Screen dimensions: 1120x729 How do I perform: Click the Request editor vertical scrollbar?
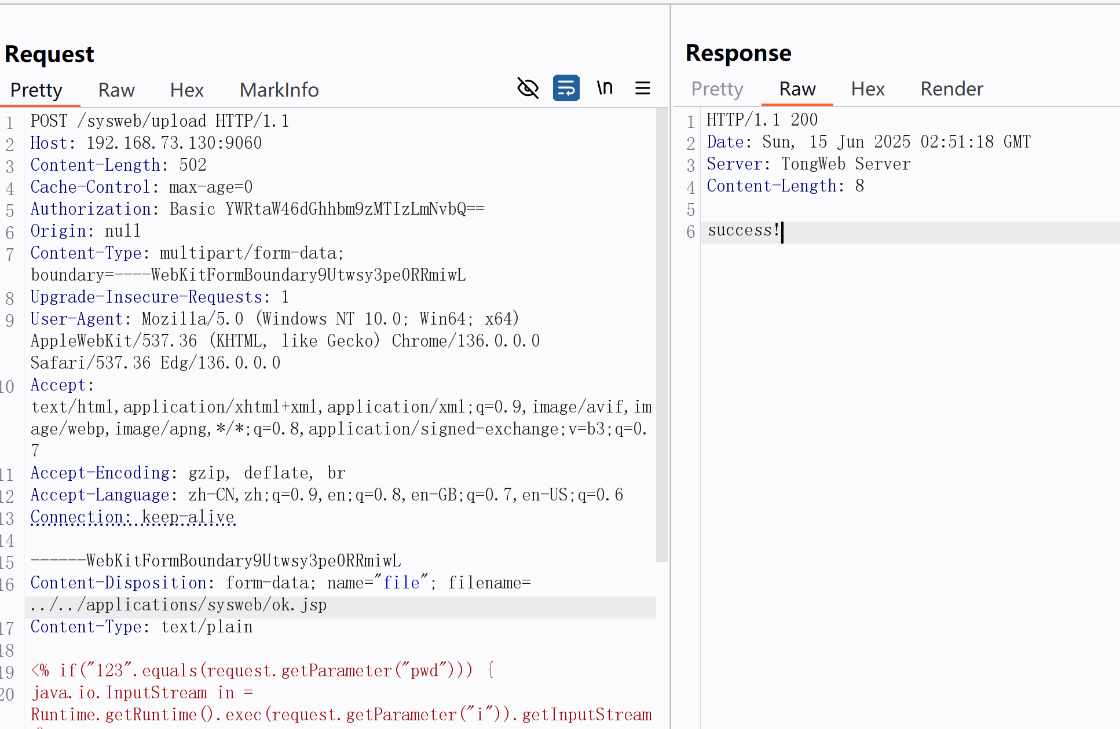(x=662, y=336)
